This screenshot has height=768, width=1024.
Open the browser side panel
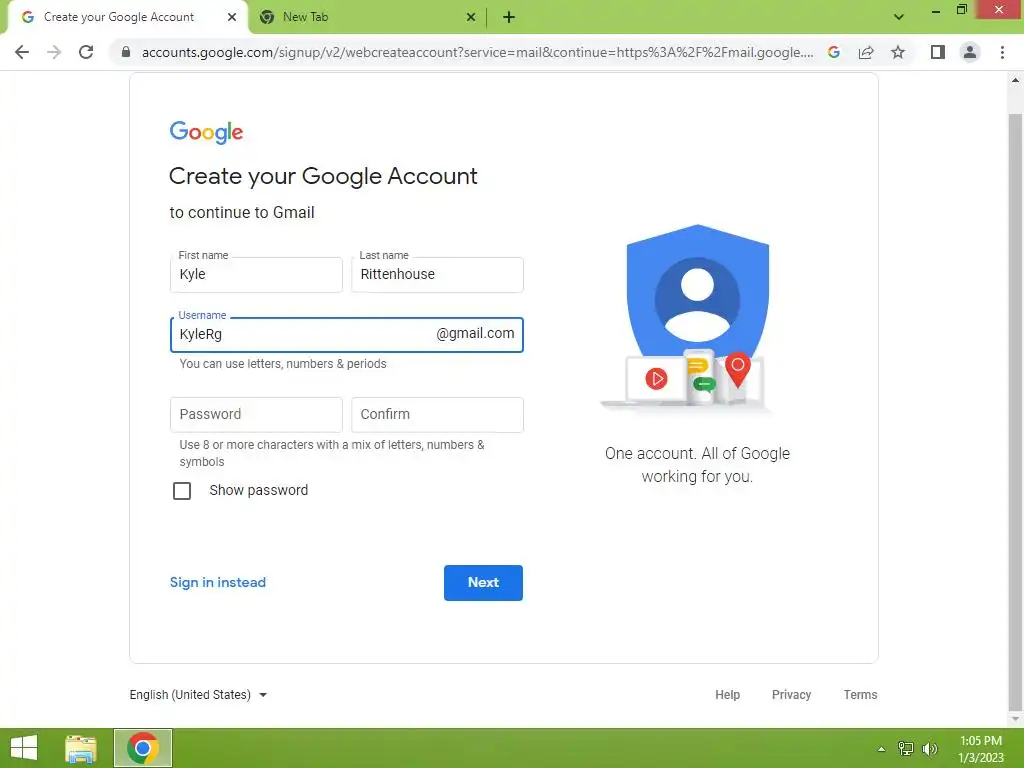(x=938, y=52)
